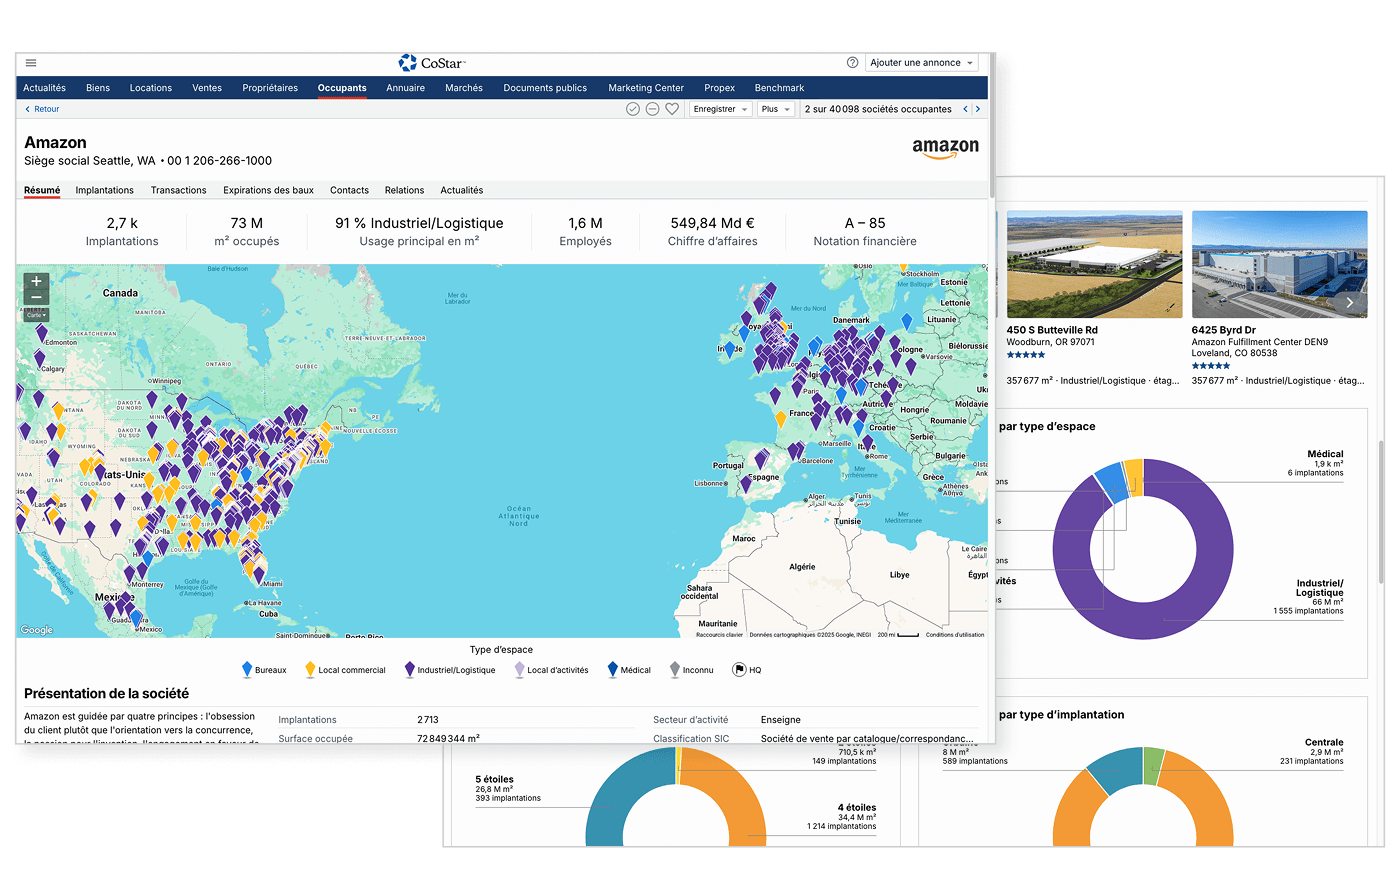Zoom out on the map
Image resolution: width=1400 pixels, height=894 pixels.
(x=36, y=298)
